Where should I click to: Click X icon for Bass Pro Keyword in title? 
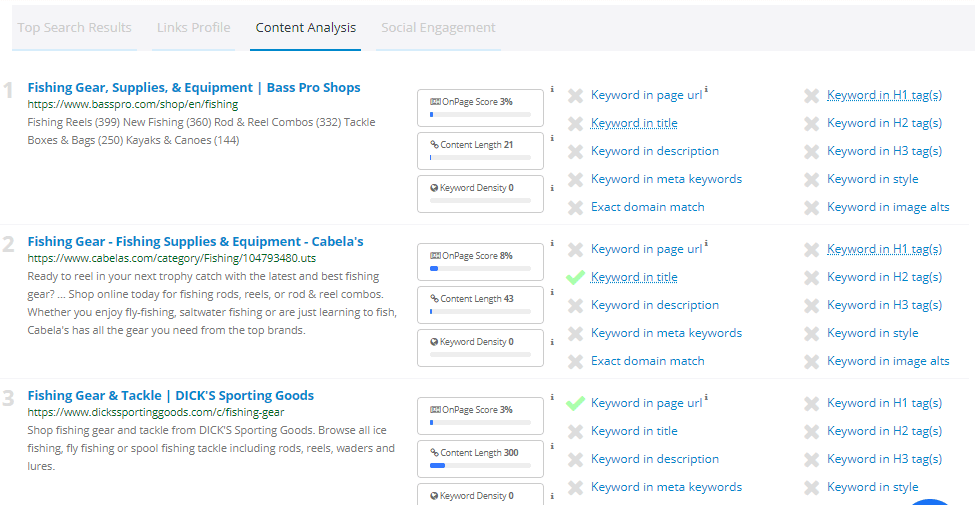[575, 124]
